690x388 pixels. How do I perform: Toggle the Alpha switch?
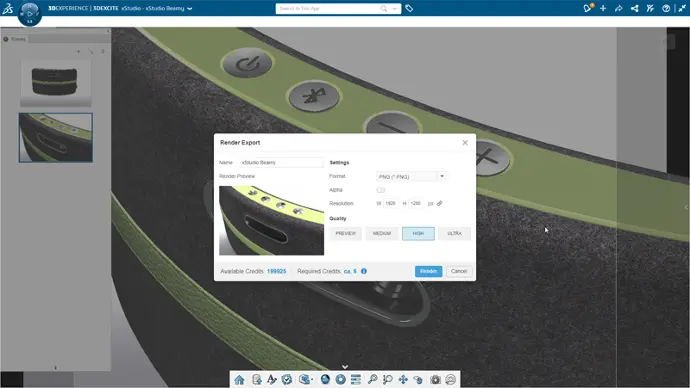(381, 190)
